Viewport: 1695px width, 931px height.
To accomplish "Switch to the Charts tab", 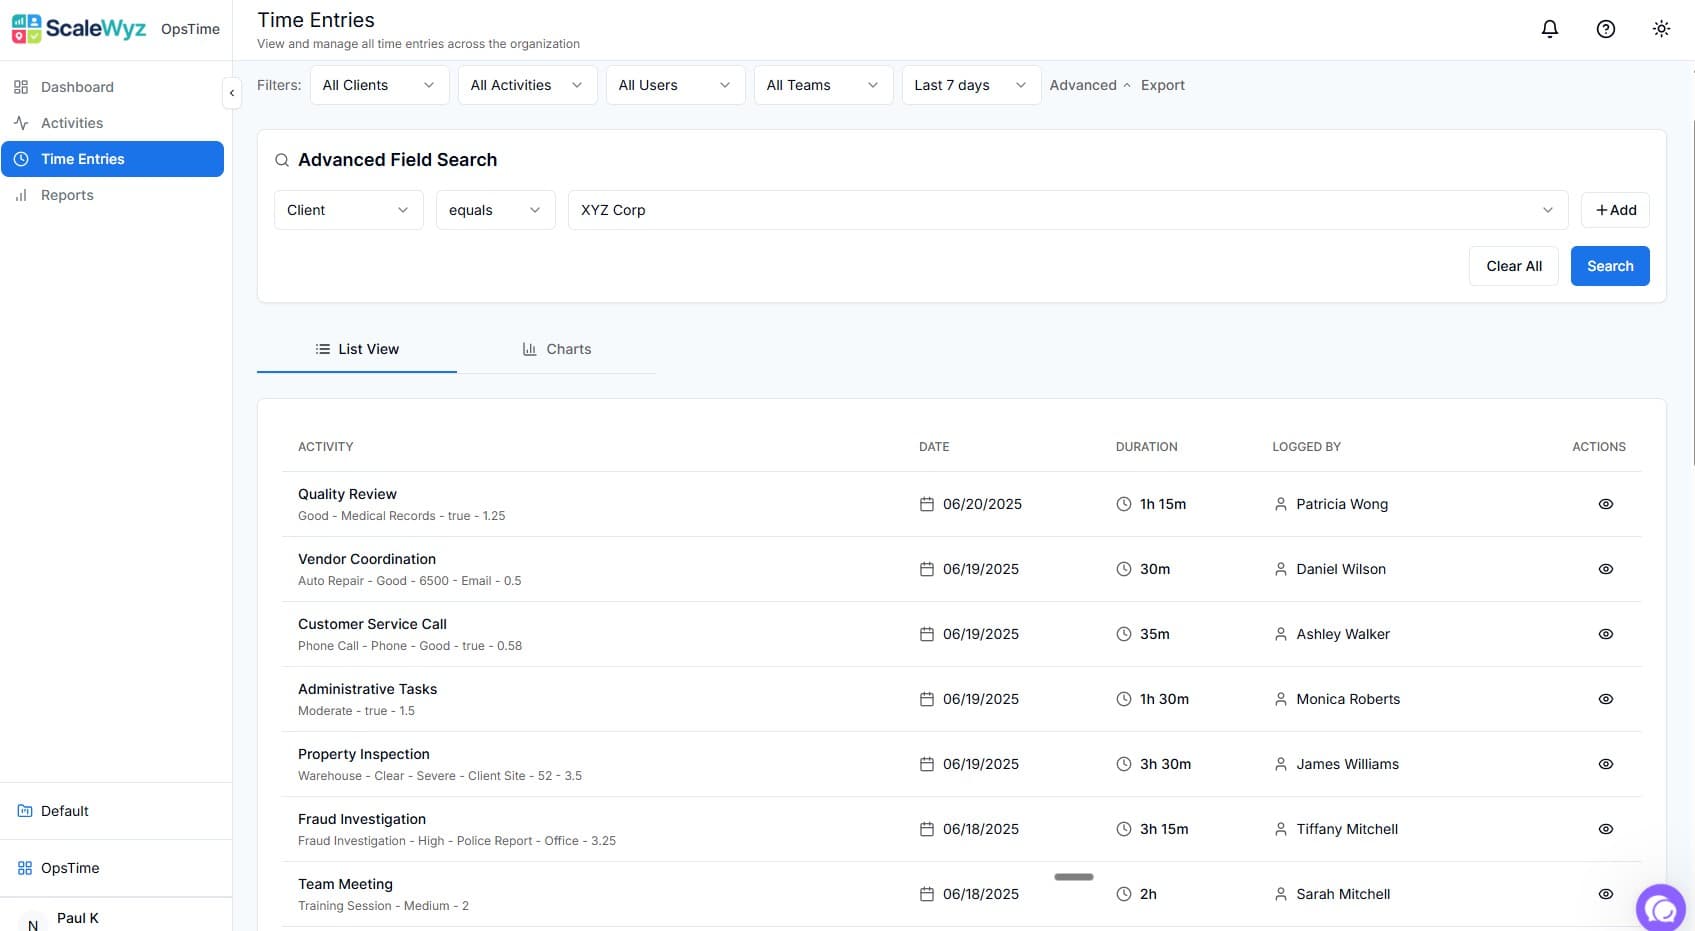I will pyautogui.click(x=557, y=349).
